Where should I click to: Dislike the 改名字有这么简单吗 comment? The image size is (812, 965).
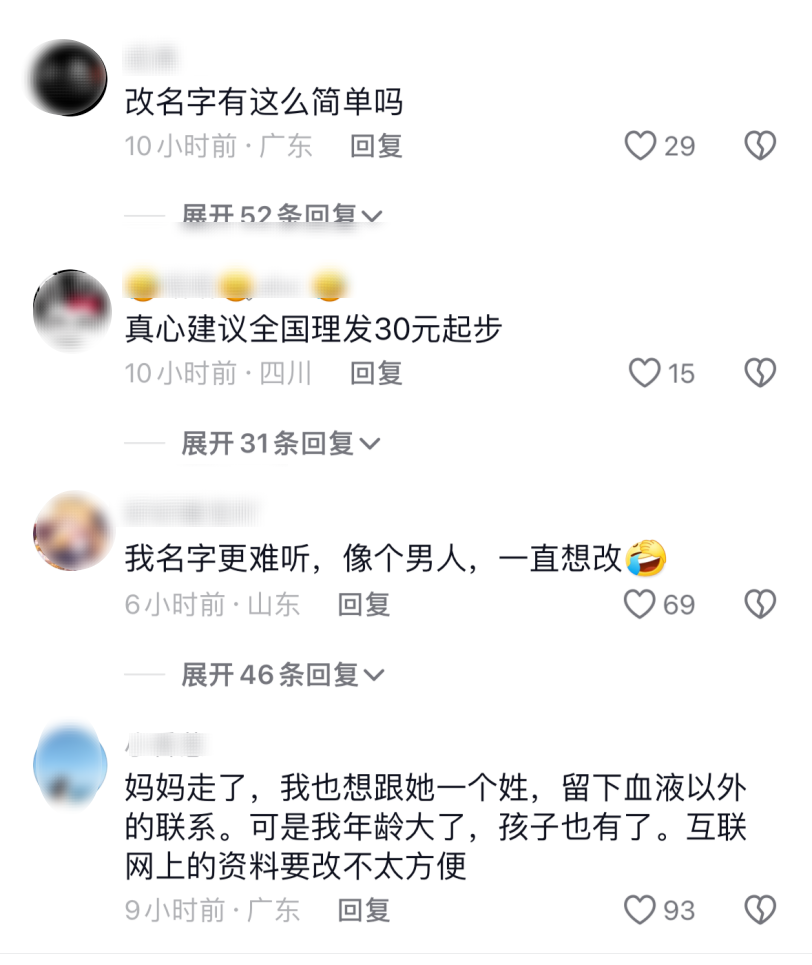[x=760, y=146]
